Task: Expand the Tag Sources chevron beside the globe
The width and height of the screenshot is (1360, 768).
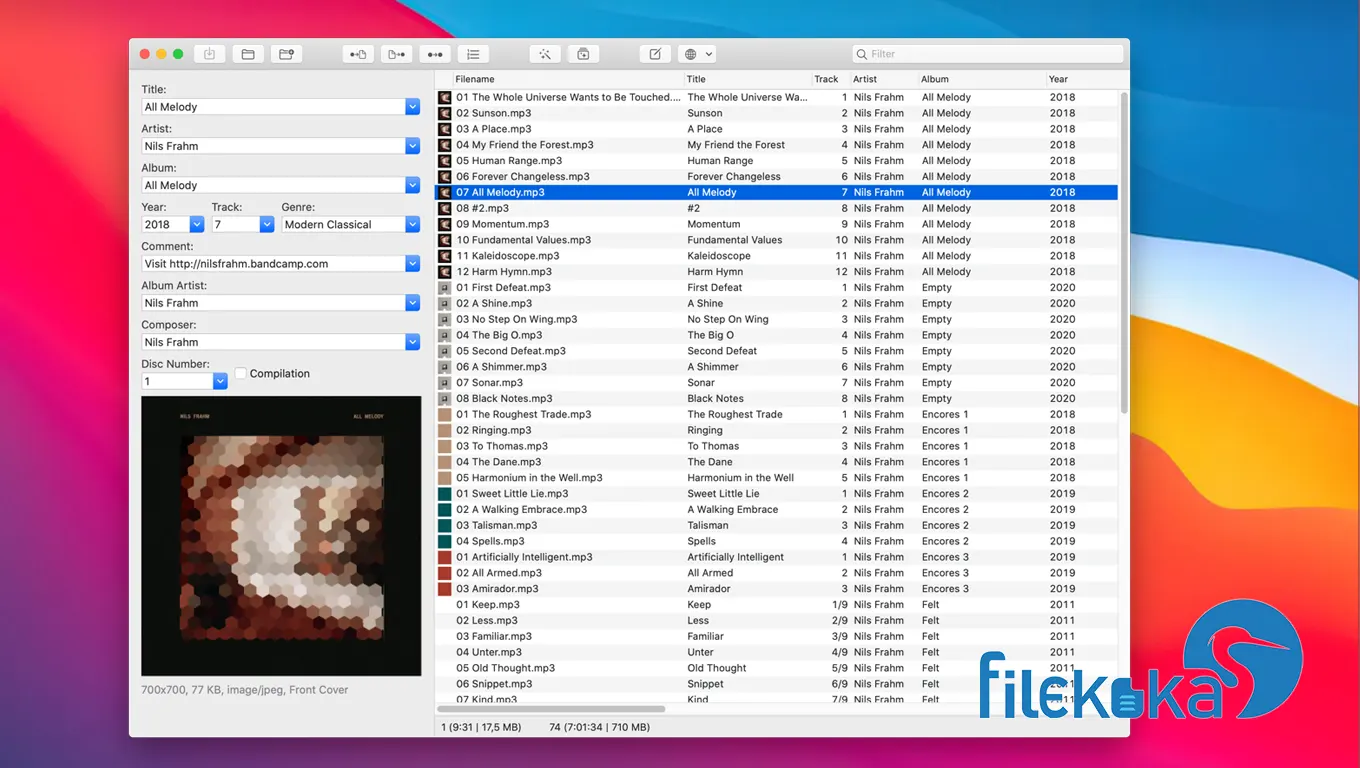Action: 709,54
